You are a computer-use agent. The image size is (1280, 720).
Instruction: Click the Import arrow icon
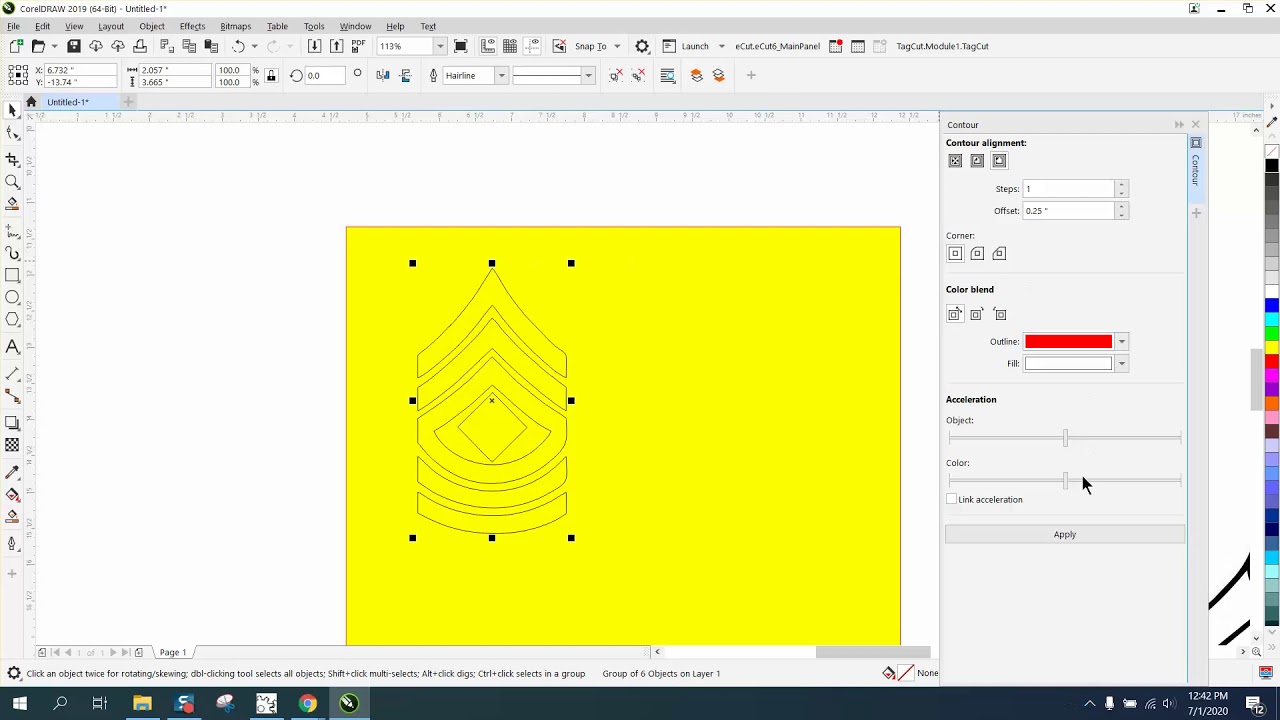314,46
